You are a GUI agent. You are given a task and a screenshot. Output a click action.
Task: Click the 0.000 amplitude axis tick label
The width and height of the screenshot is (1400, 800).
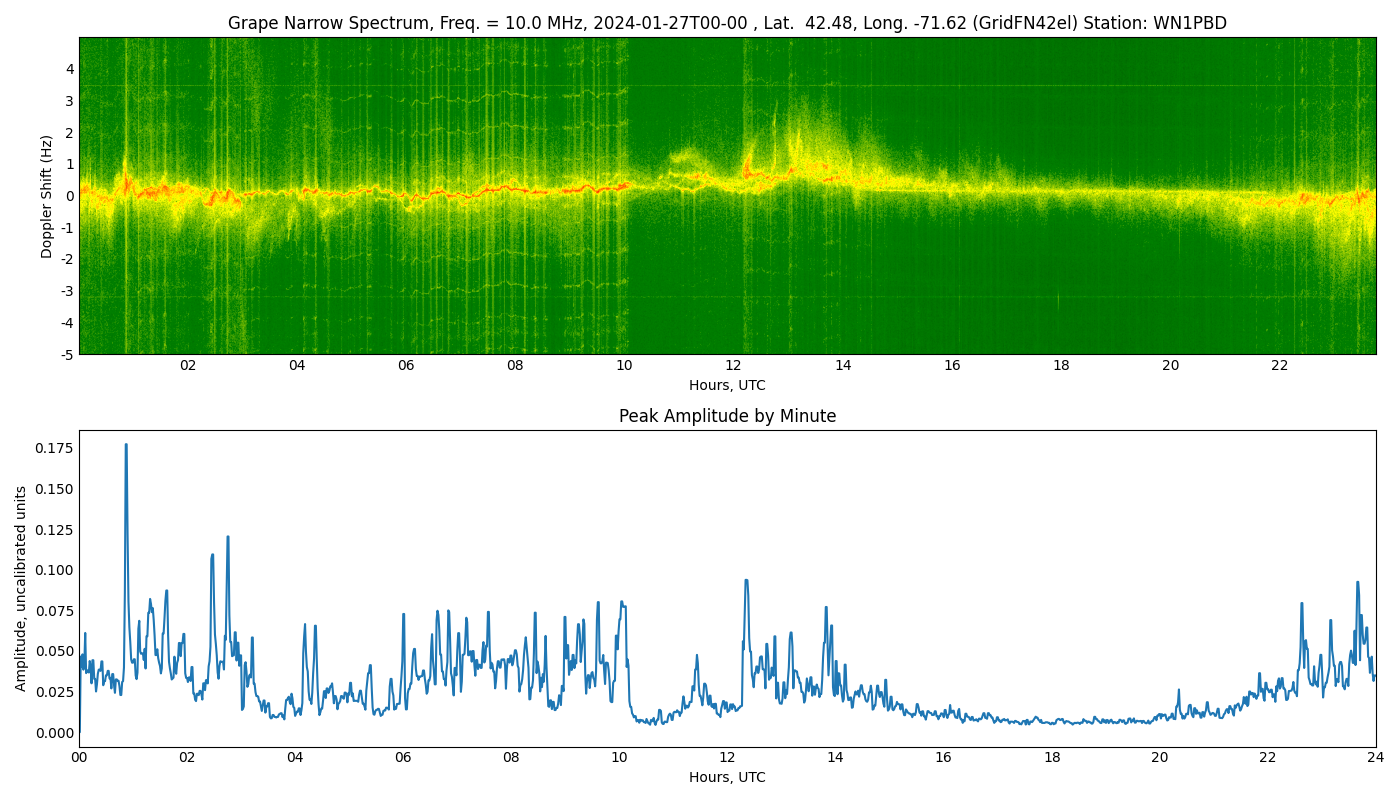[x=53, y=733]
